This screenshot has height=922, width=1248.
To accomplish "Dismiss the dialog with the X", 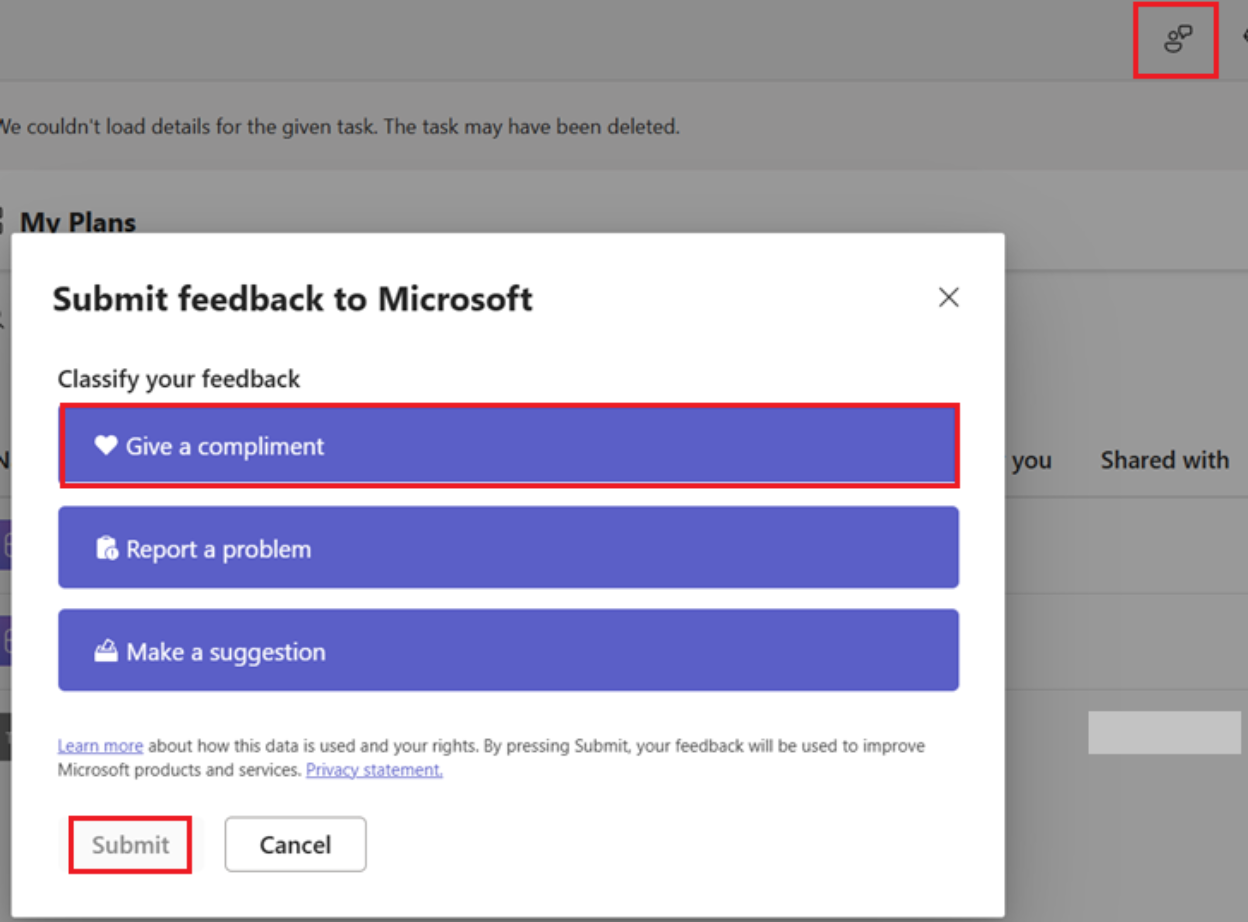I will coord(948,297).
